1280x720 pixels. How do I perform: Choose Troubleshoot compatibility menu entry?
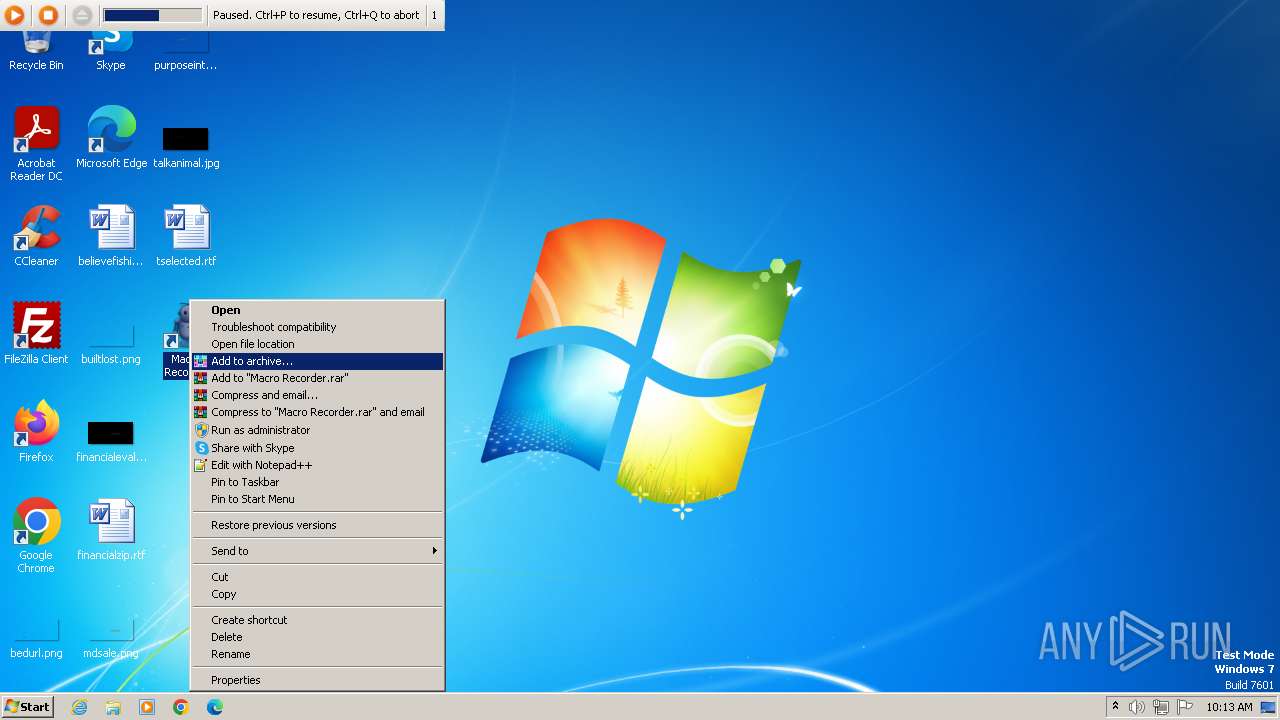point(317,327)
